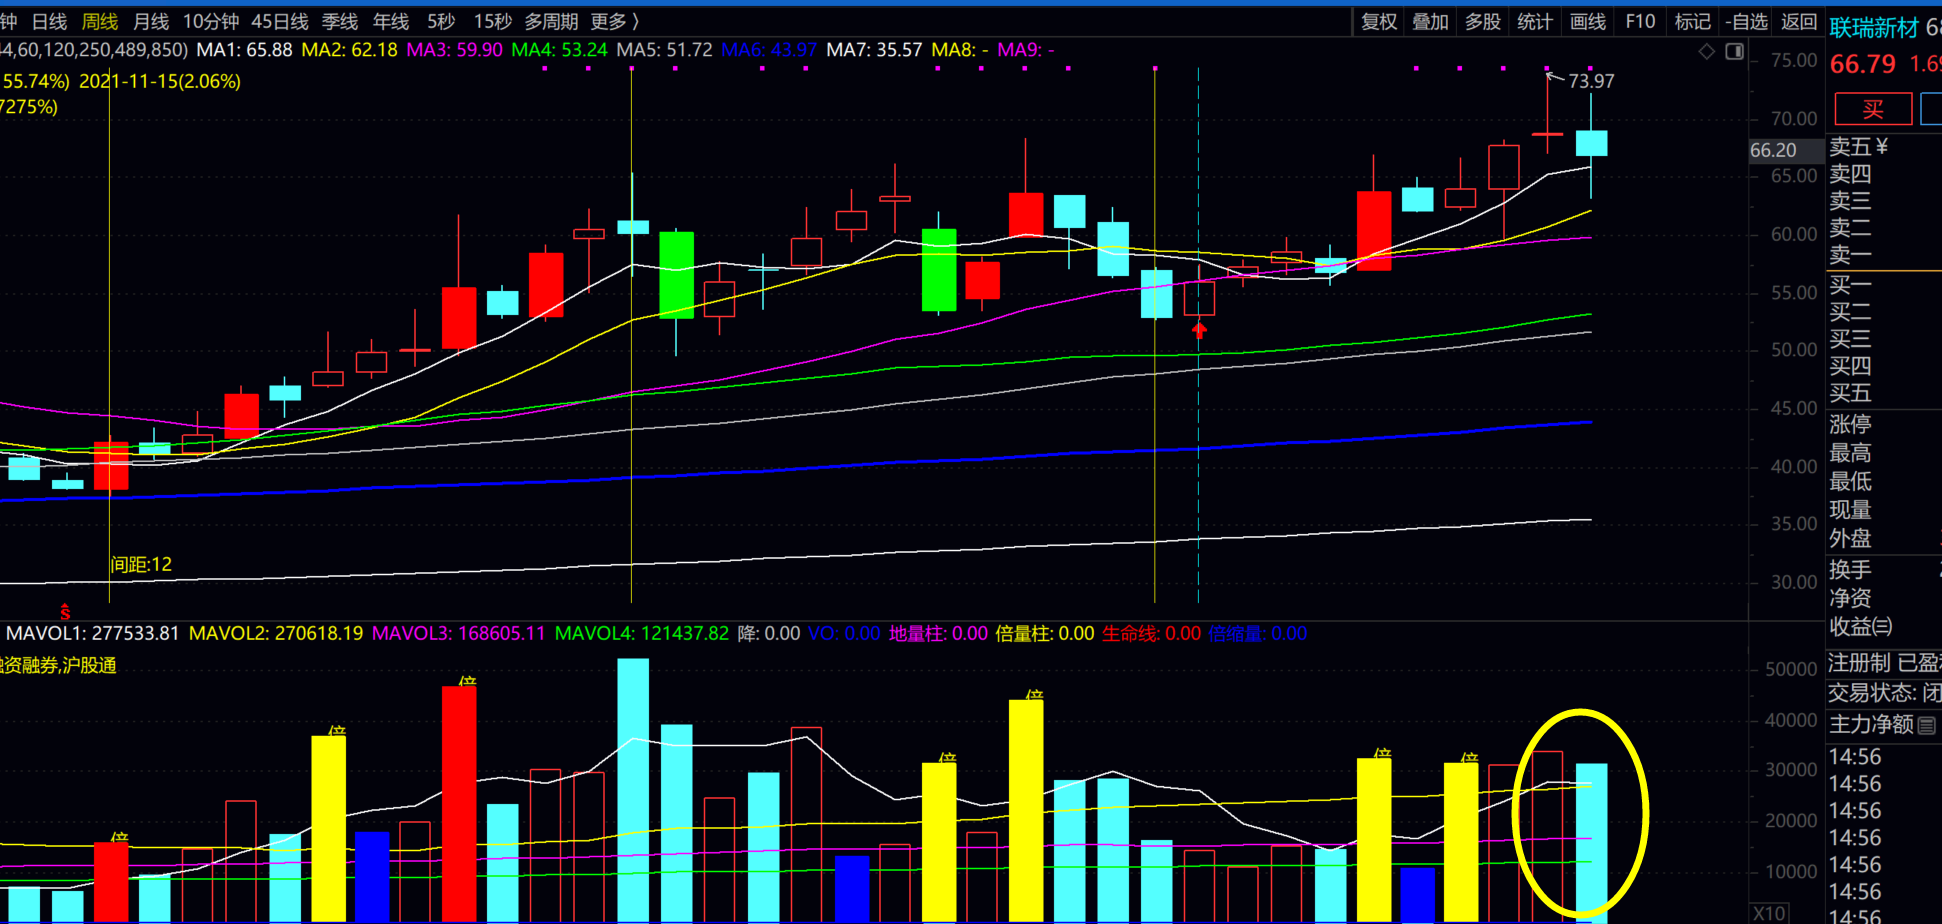Switch to 月线 monthly chart tab

[151, 22]
